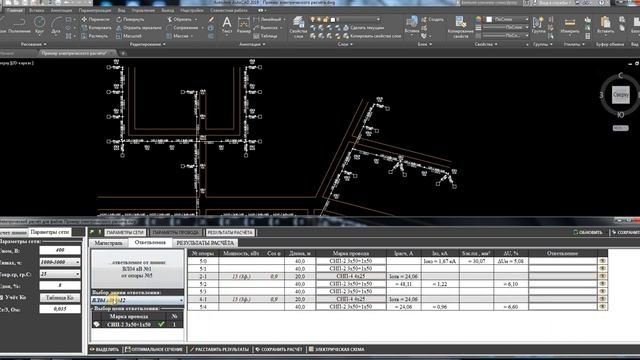
Task: Switch to the Вид ribbon tab
Action: (x=122, y=10)
